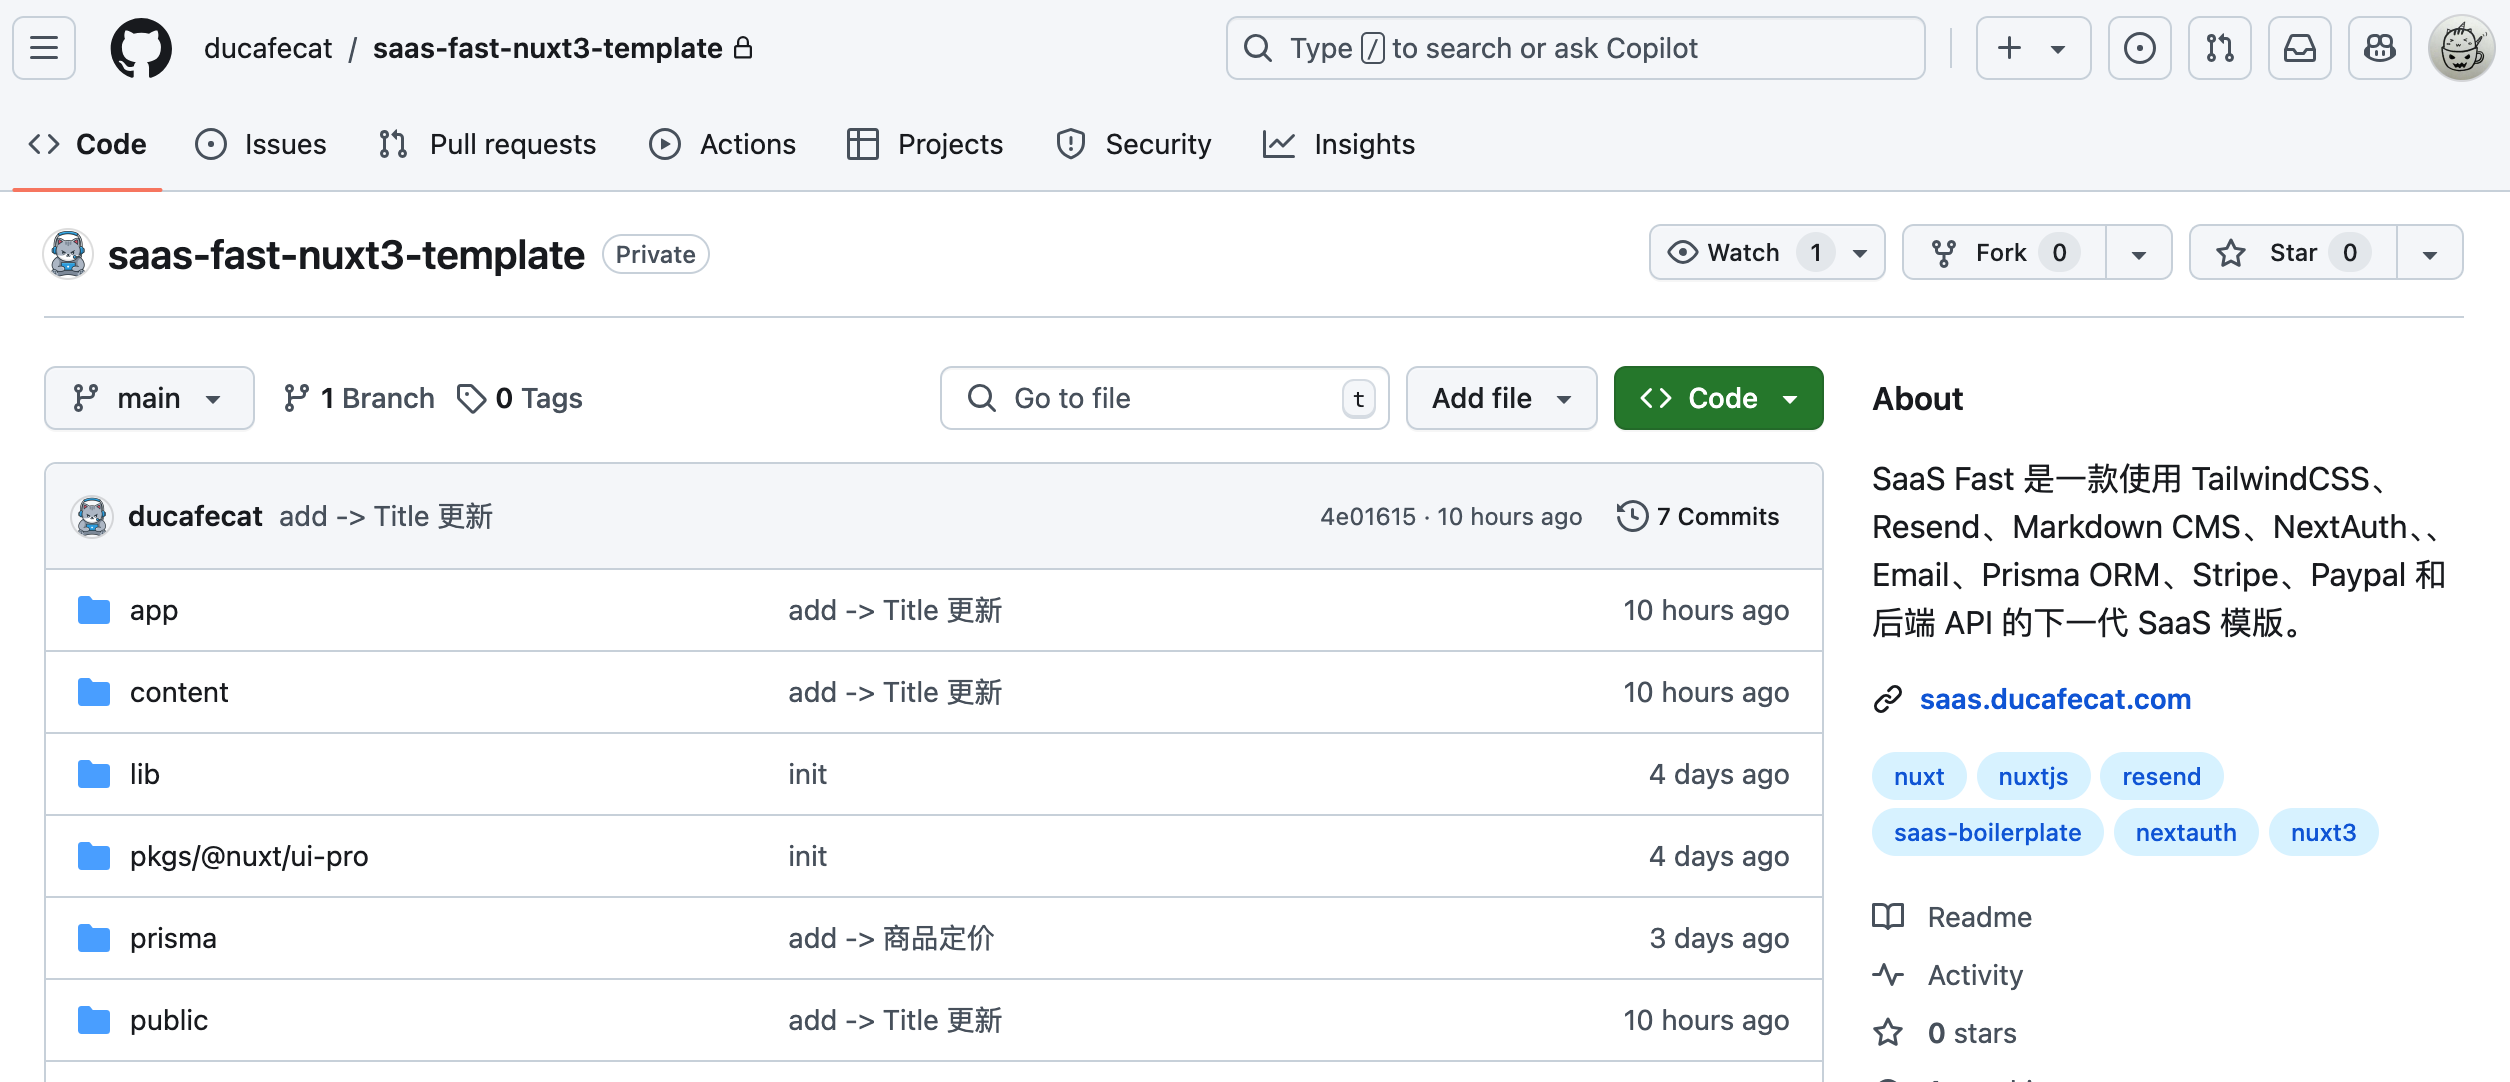Open the notifications inbox icon
2510x1082 pixels.
tap(2299, 48)
